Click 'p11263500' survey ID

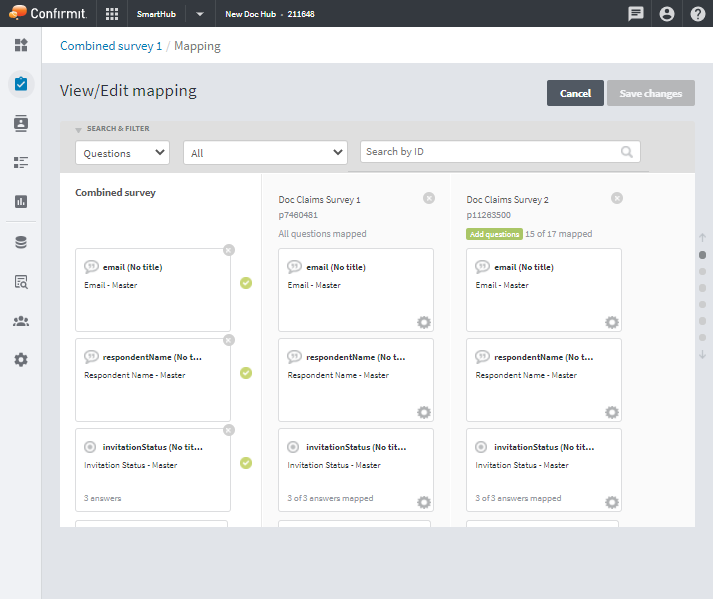488,215
